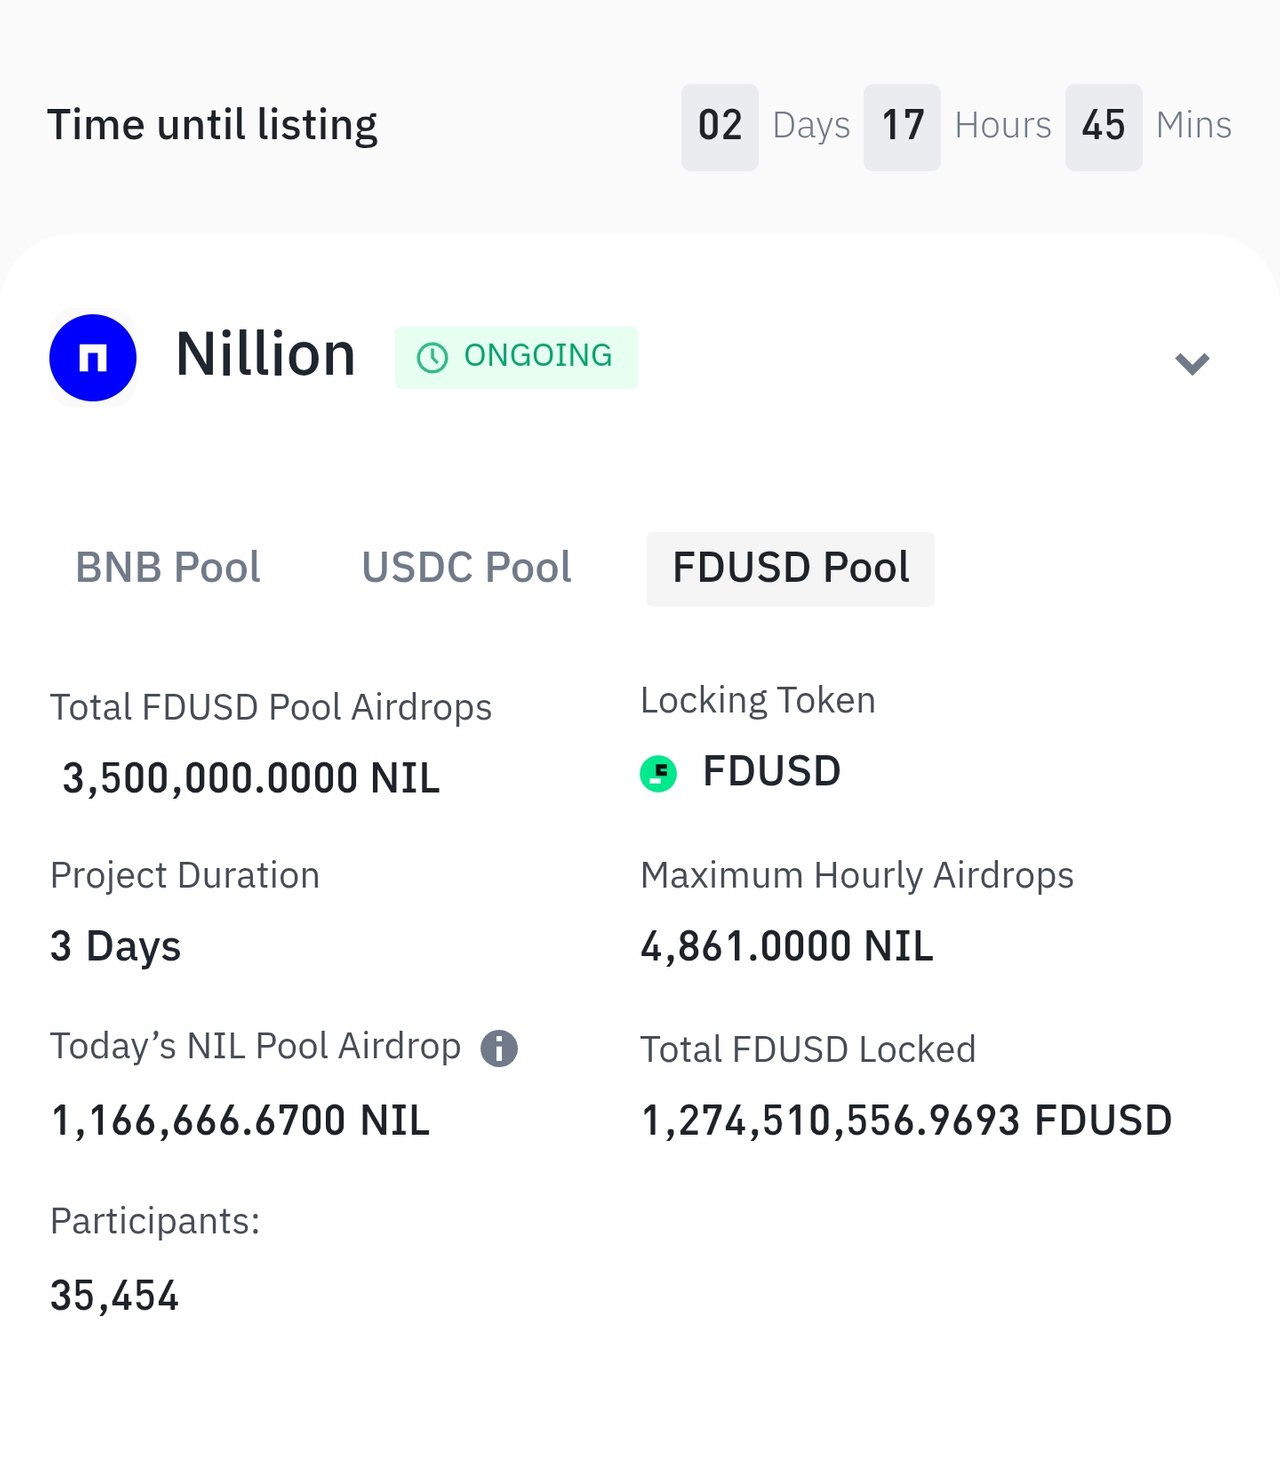Click the 17 Hours countdown box
The height and width of the screenshot is (1464, 1280).
click(x=902, y=127)
